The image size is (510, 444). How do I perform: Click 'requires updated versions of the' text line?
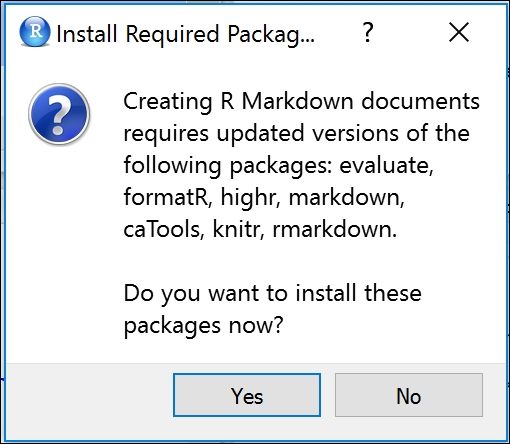[x=297, y=133]
